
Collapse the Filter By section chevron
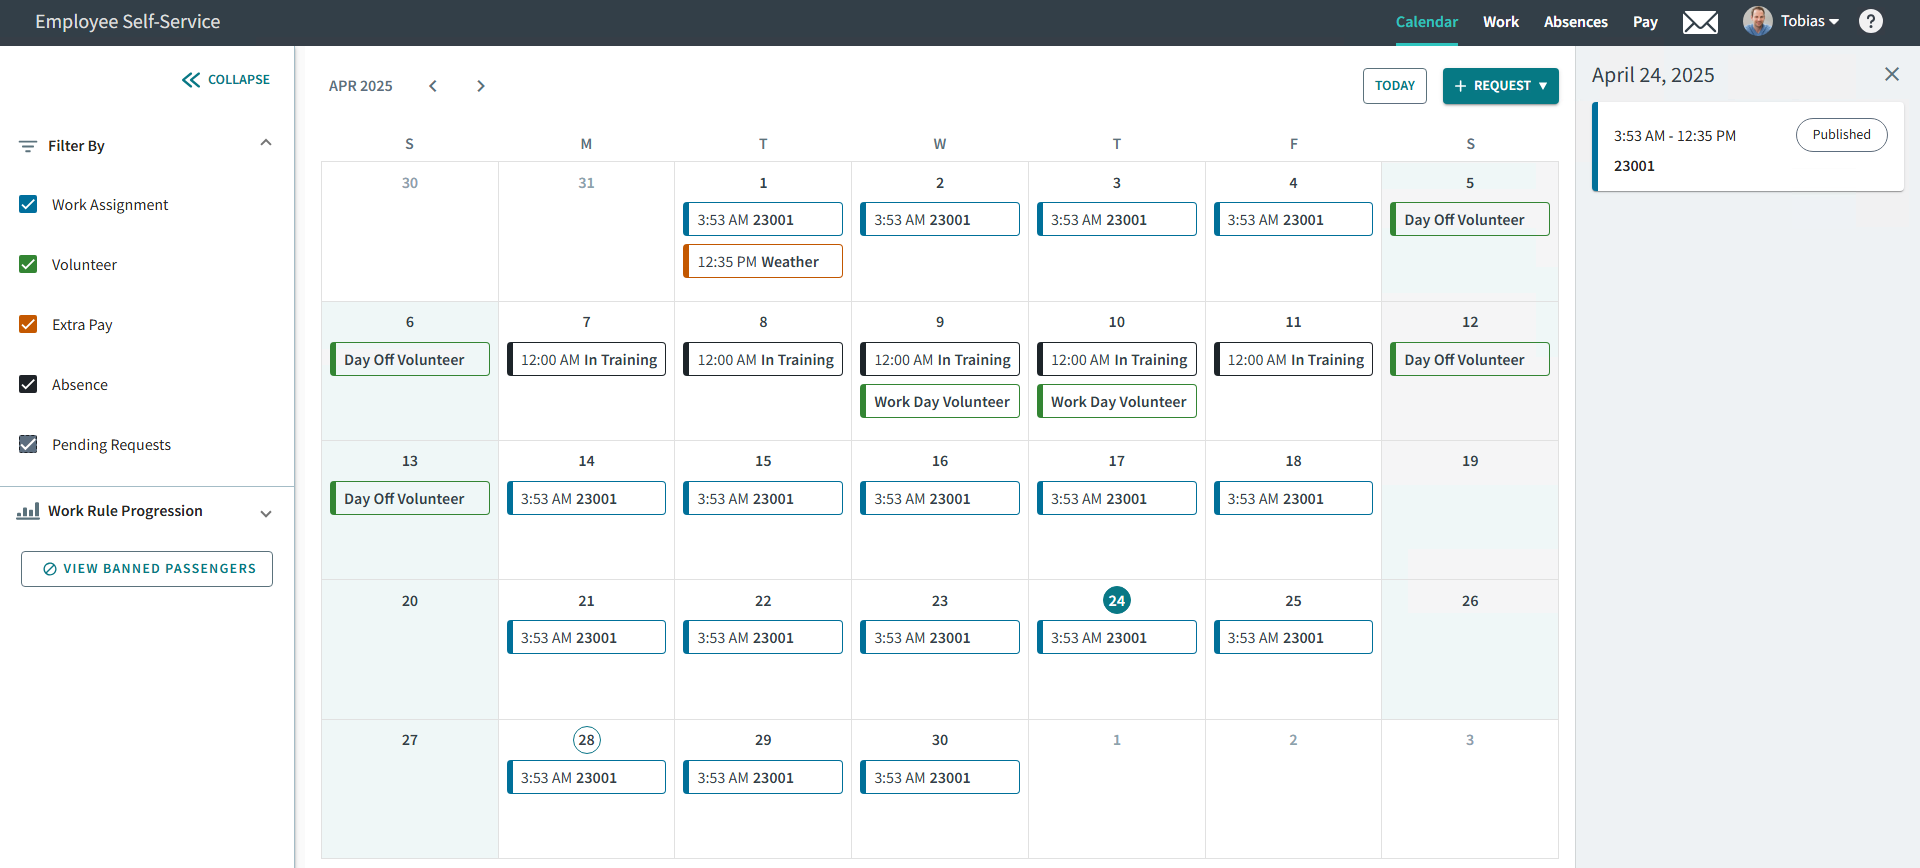coord(266,143)
